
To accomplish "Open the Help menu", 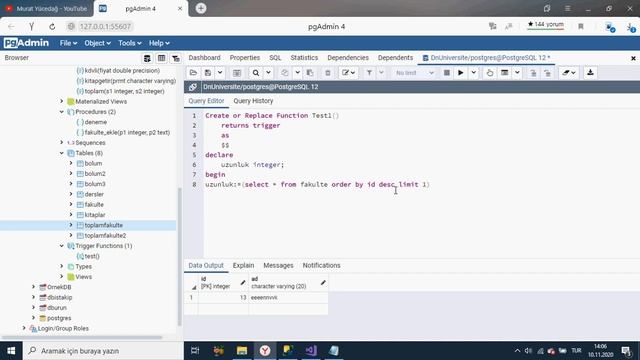I will pyautogui.click(x=159, y=43).
